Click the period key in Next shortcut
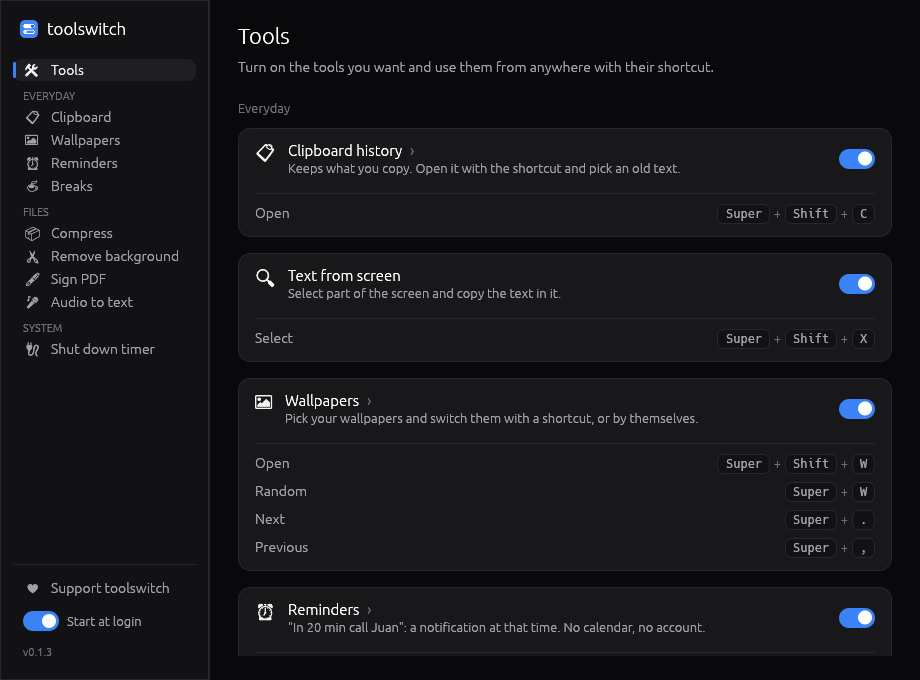This screenshot has height=680, width=920. (x=863, y=520)
